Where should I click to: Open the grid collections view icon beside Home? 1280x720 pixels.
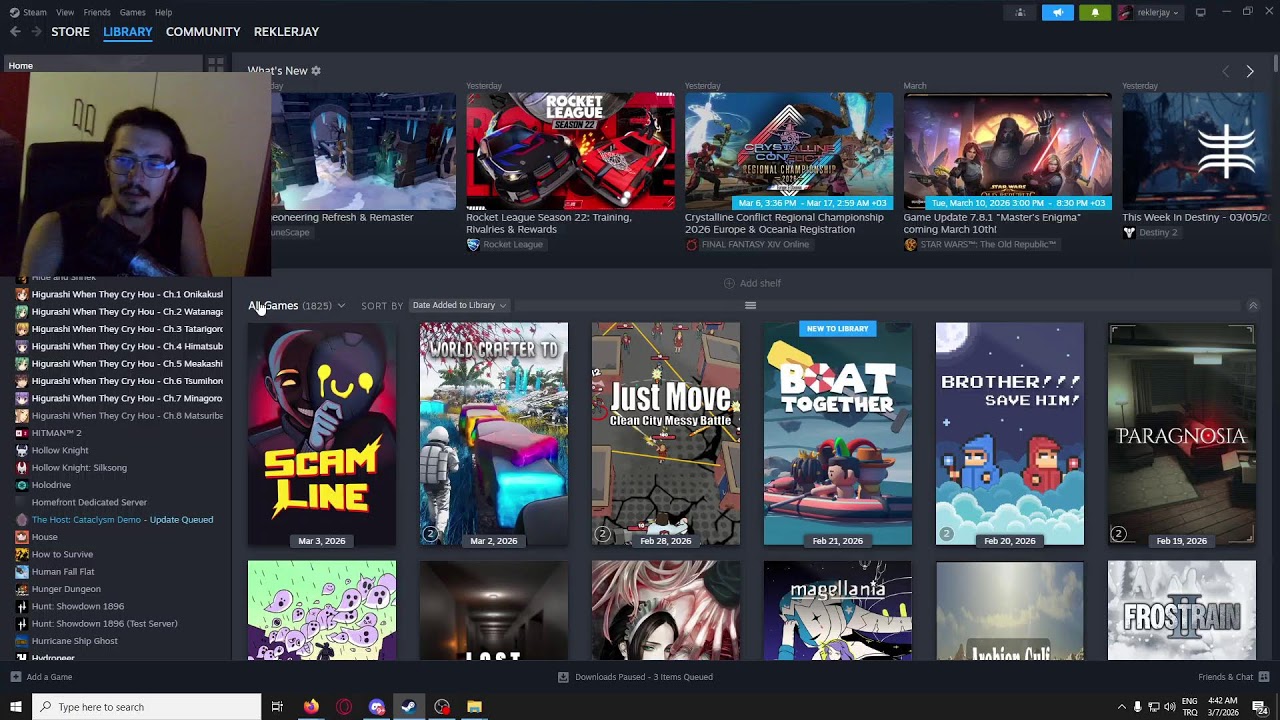(x=215, y=65)
